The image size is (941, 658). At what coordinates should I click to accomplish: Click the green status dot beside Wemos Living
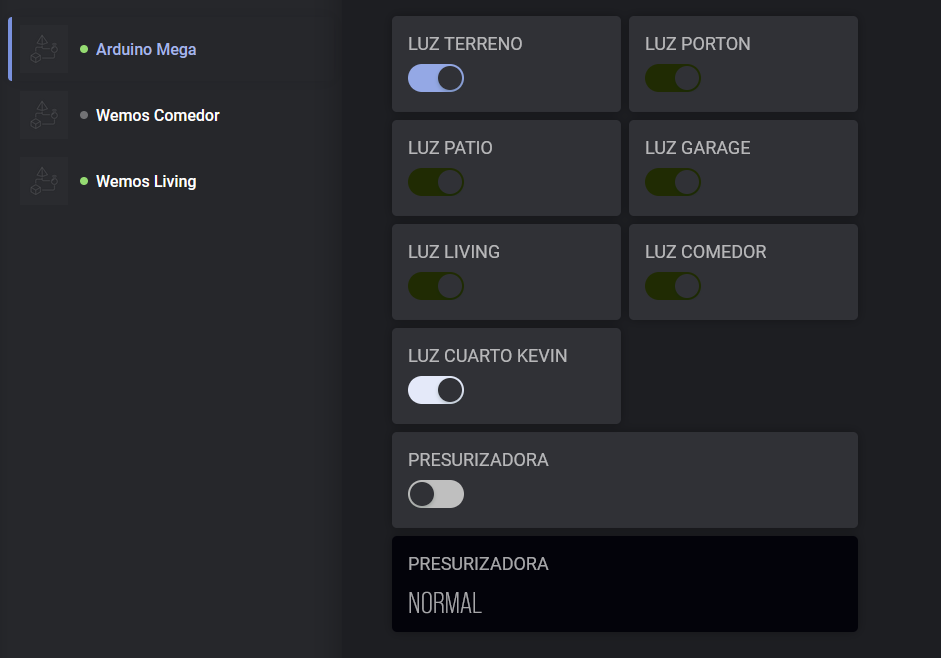(x=84, y=181)
